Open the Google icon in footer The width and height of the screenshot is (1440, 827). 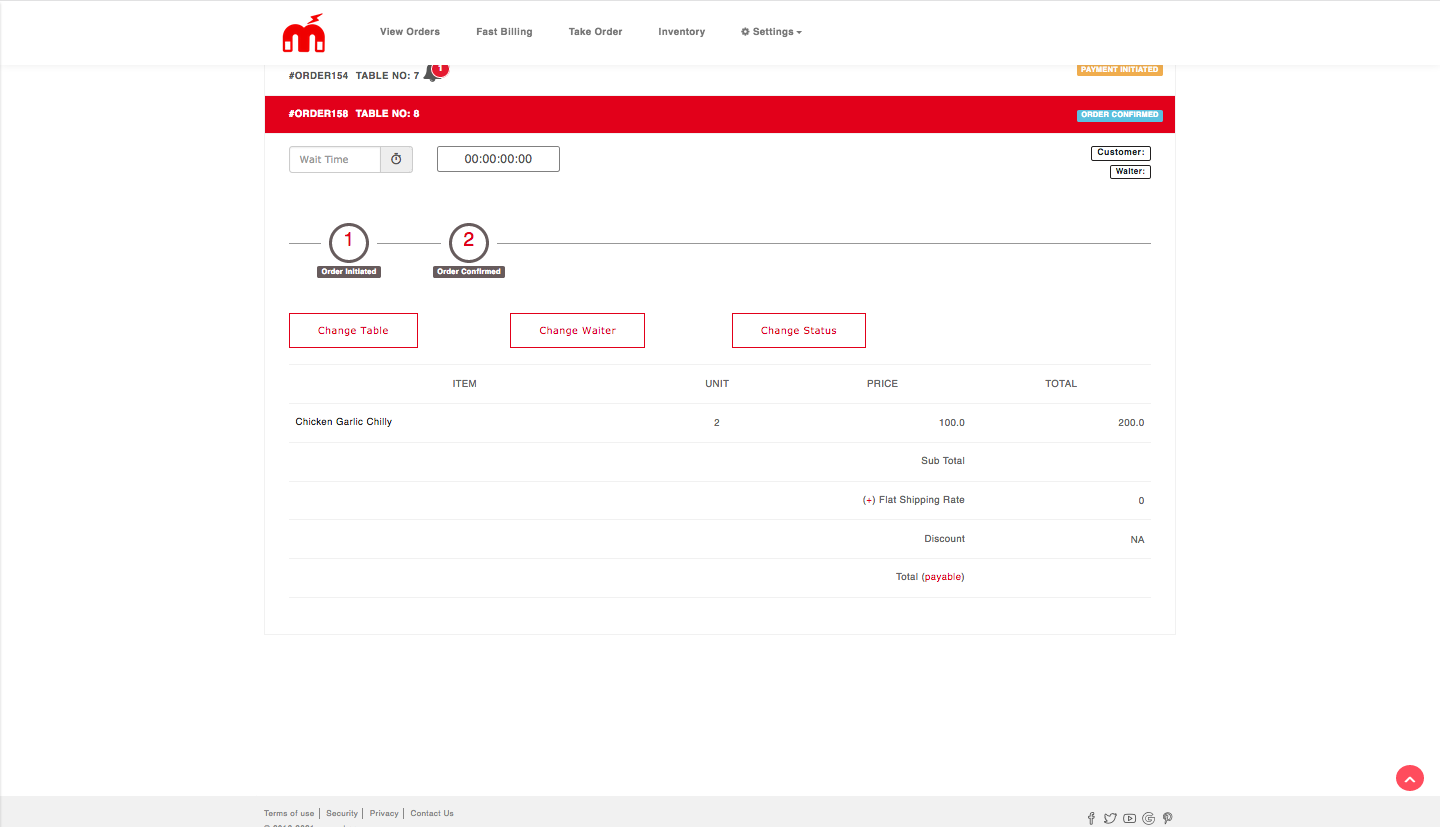coord(1148,818)
